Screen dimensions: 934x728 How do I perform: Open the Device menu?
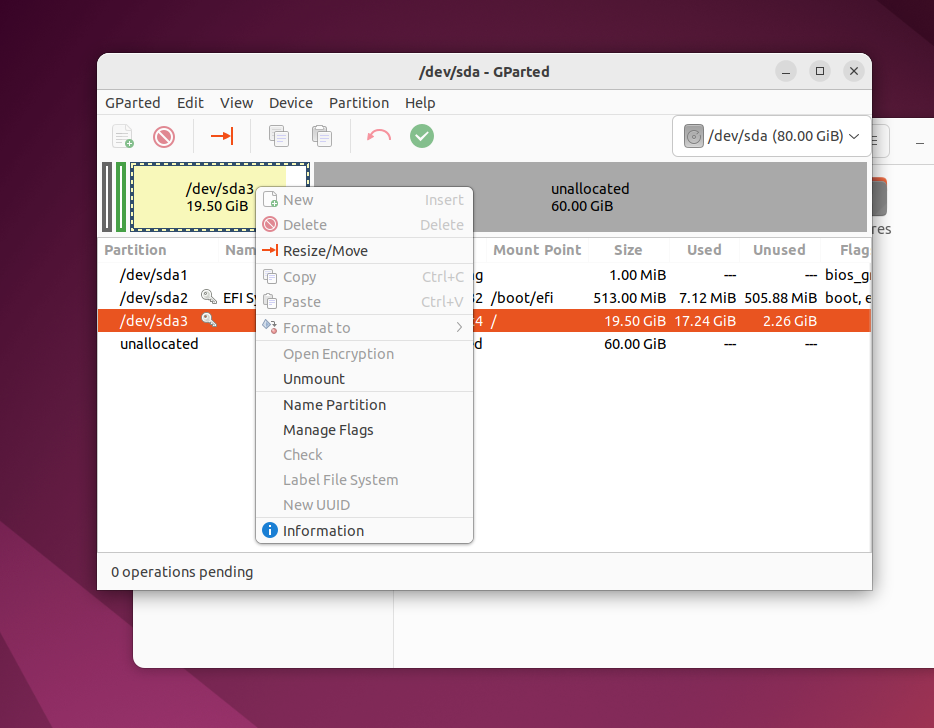[x=291, y=103]
